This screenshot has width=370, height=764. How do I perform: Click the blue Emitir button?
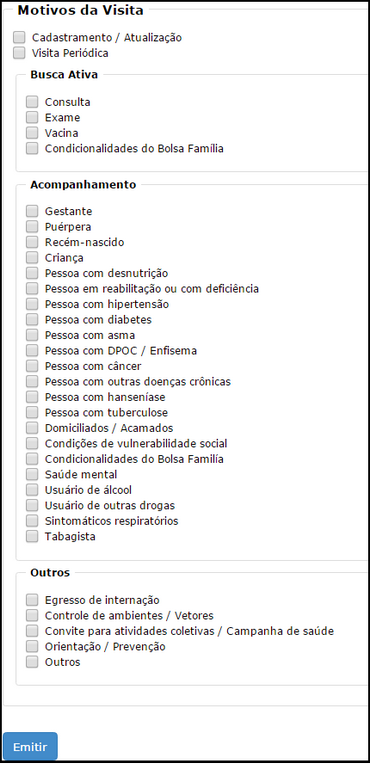[30, 746]
